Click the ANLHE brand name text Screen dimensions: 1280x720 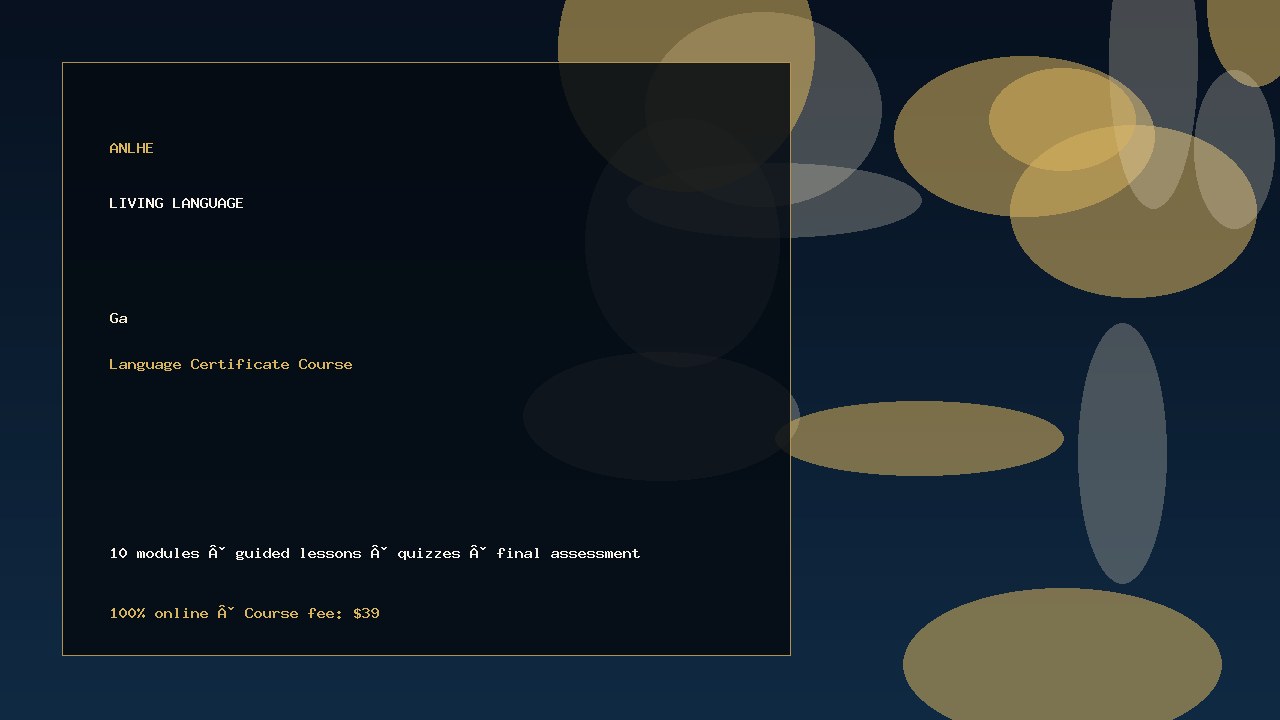pyautogui.click(x=131, y=148)
